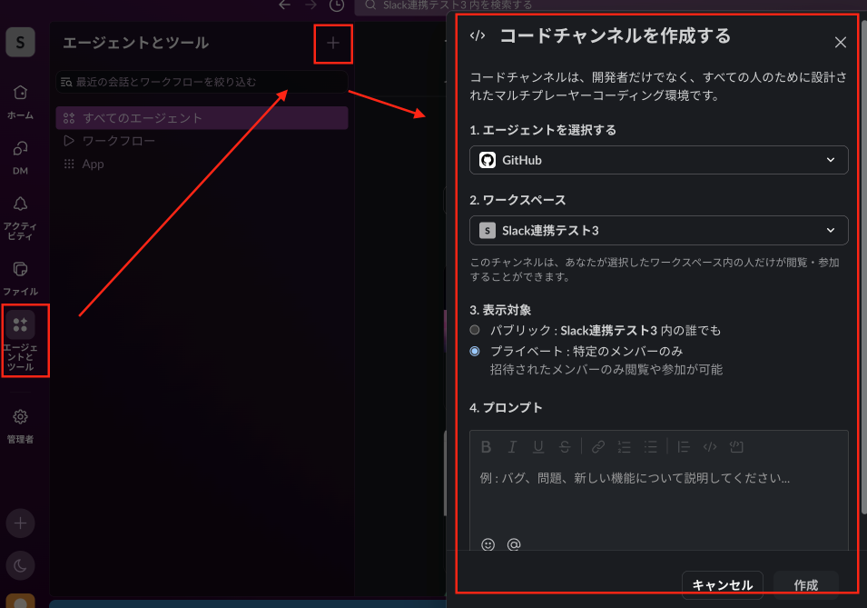Mention someone with @ icon
This screenshot has width=867, height=608.
click(514, 545)
